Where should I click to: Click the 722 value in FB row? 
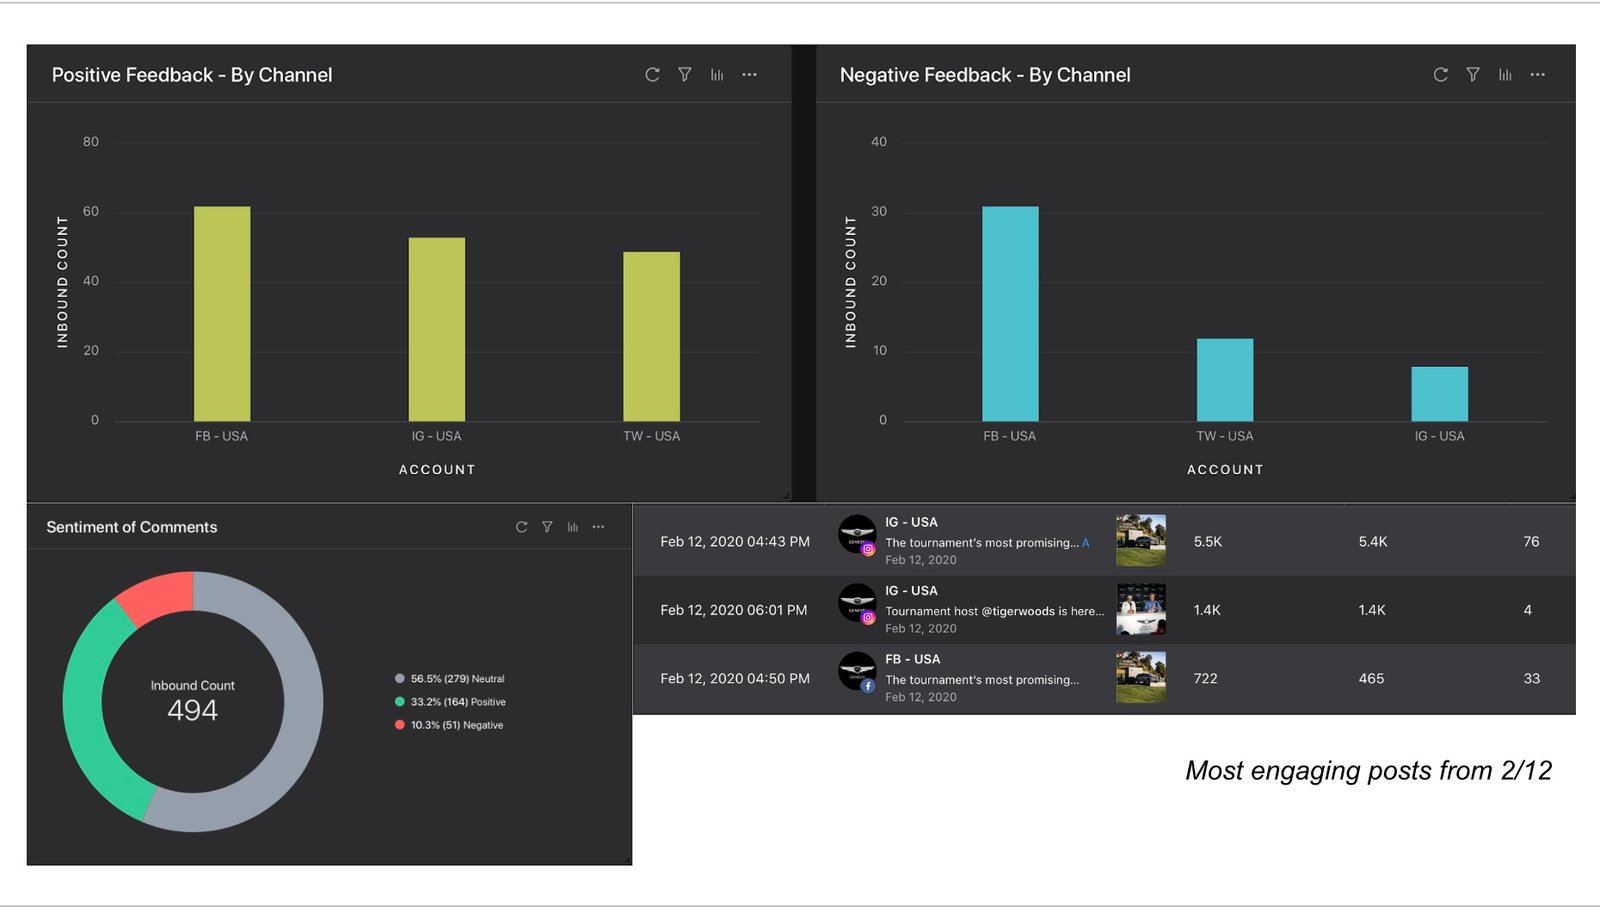1206,679
